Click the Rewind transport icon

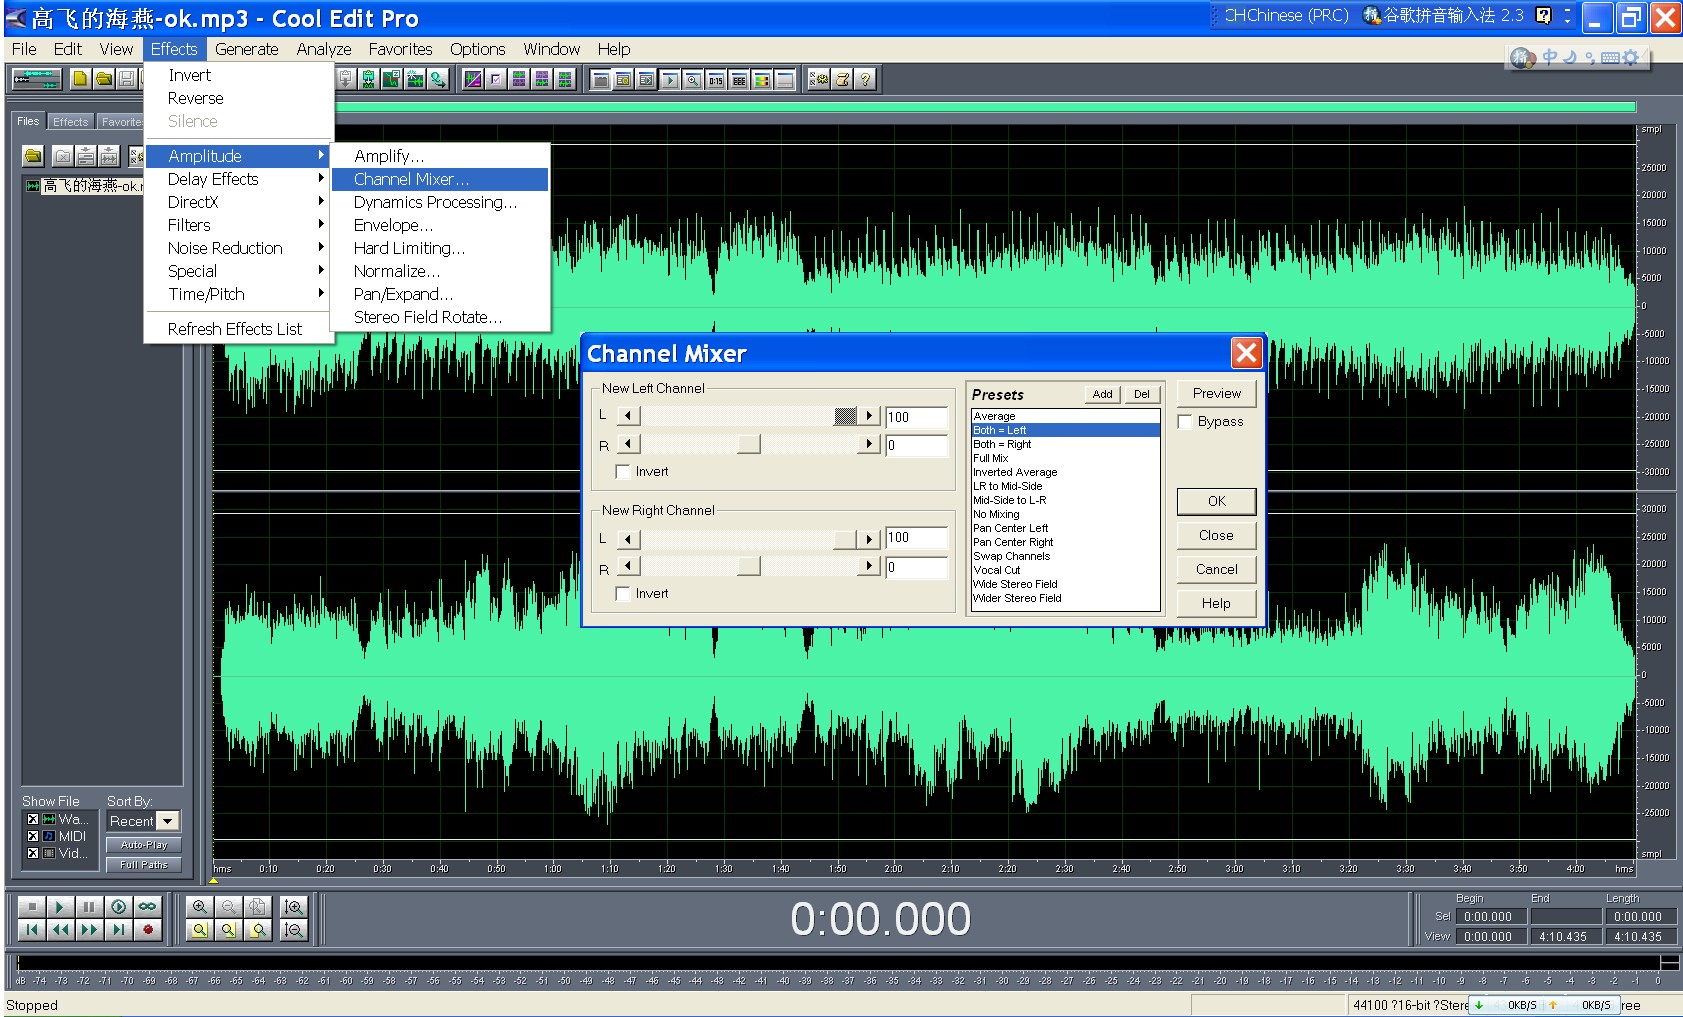tap(60, 930)
